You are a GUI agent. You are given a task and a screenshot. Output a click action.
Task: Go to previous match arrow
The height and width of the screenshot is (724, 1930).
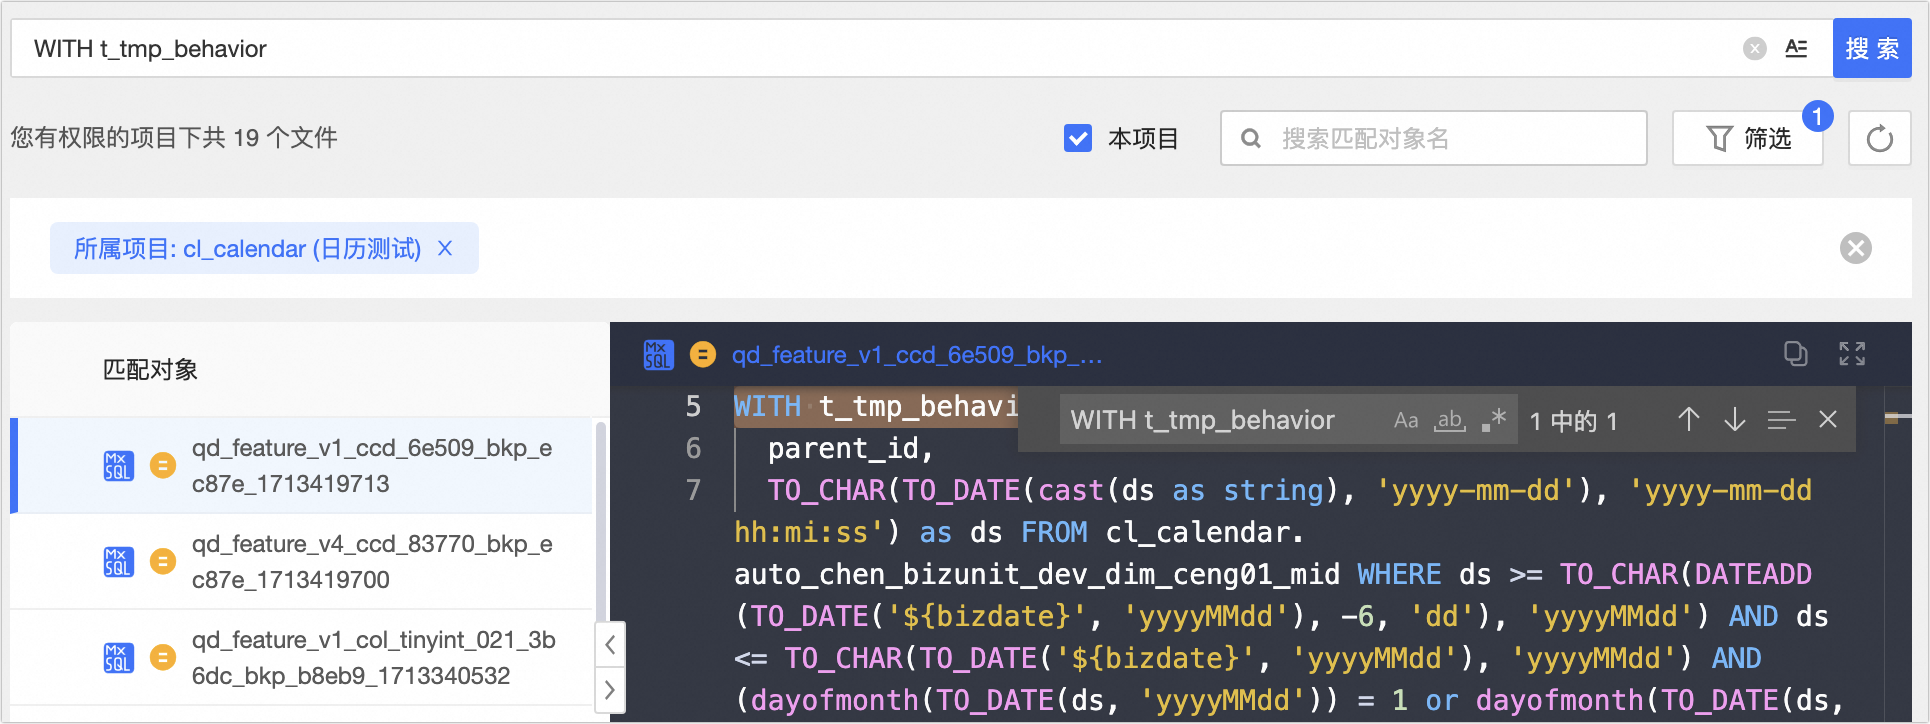[1689, 420]
